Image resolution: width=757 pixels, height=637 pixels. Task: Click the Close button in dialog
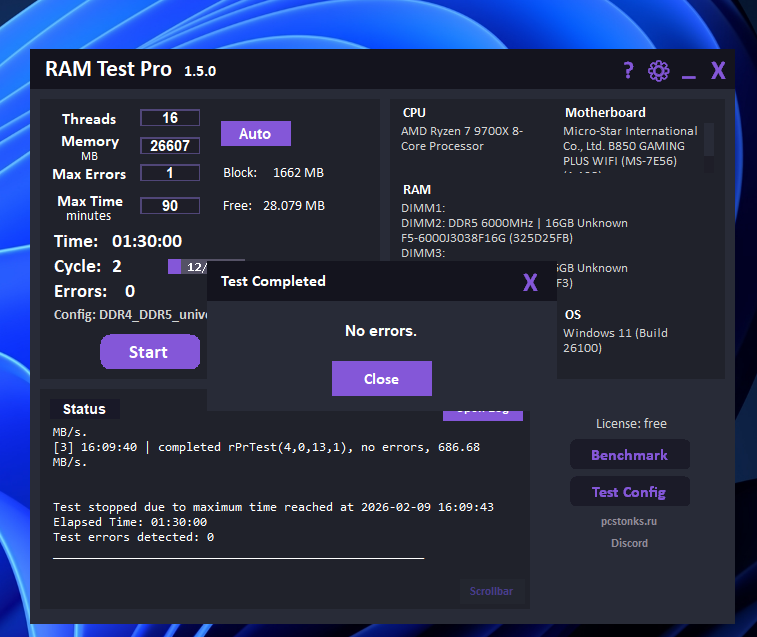point(382,379)
